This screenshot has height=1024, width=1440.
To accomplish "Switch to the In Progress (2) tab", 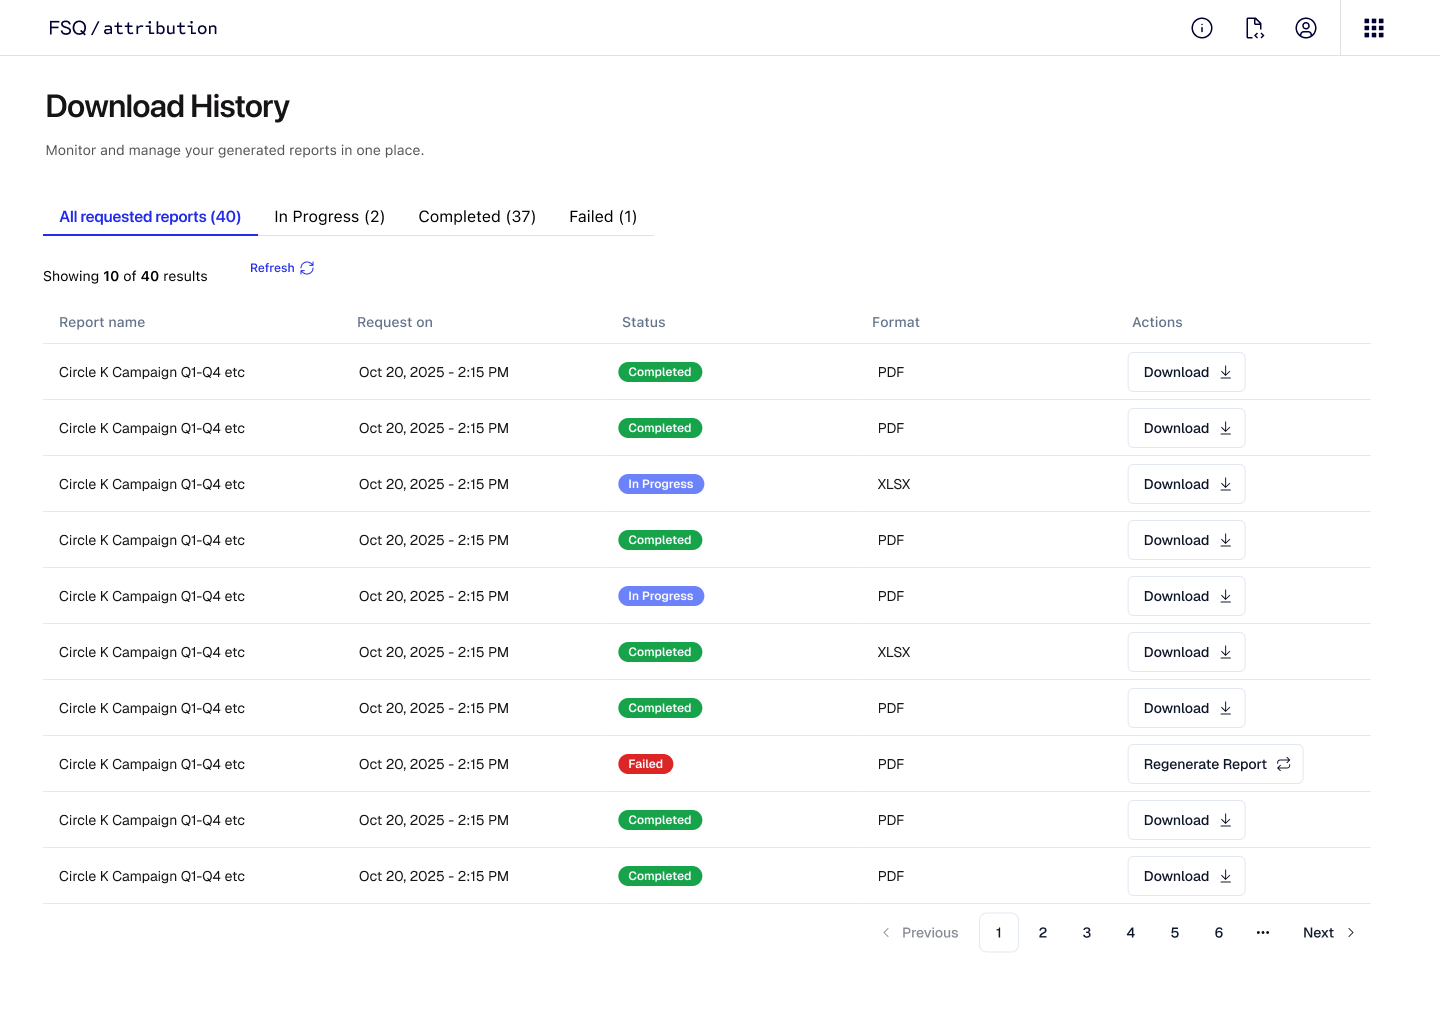I will click(x=329, y=217).
